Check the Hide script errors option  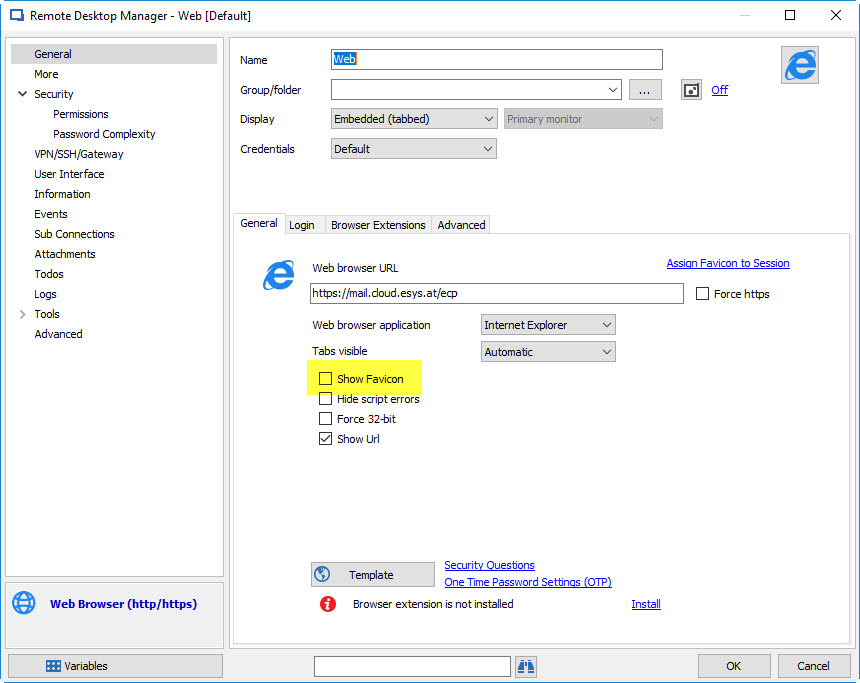[x=325, y=398]
